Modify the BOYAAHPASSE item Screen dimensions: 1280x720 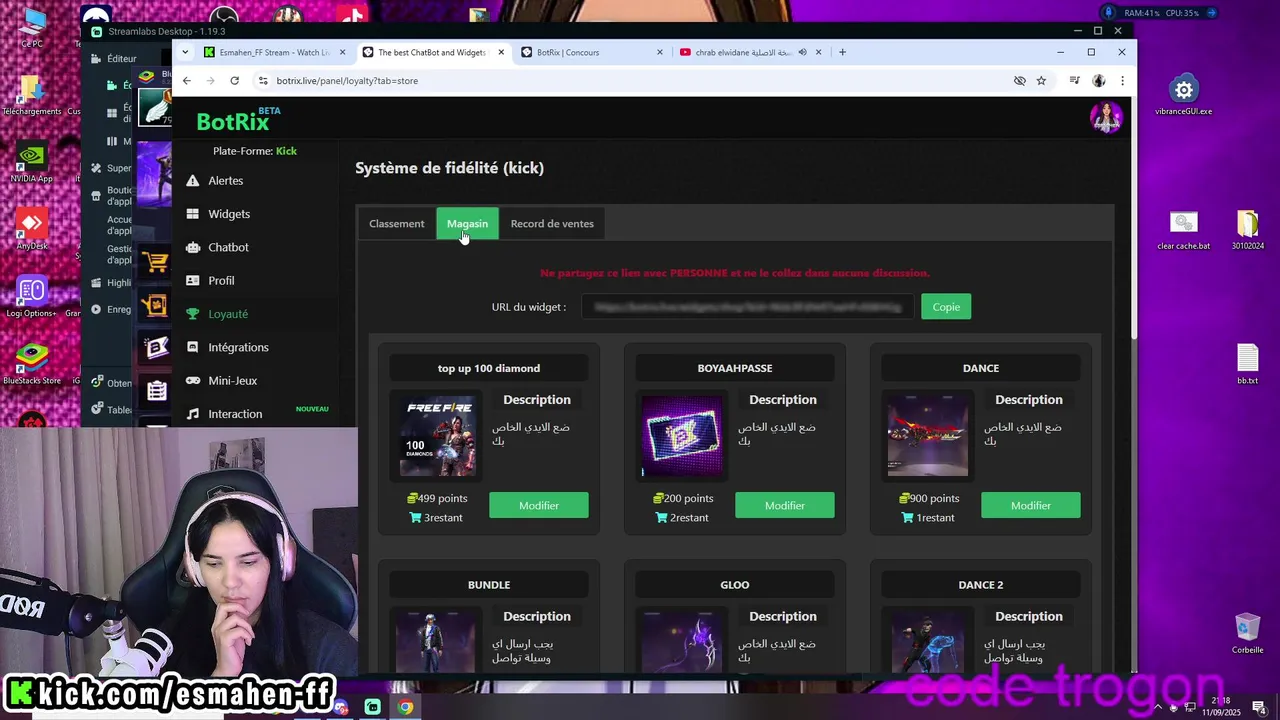pyautogui.click(x=785, y=506)
